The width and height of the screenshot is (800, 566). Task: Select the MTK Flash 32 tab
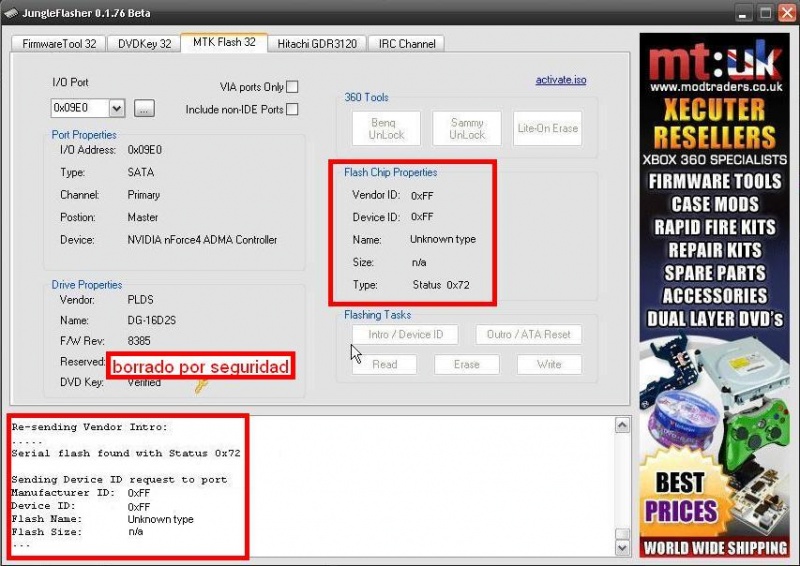[x=224, y=42]
